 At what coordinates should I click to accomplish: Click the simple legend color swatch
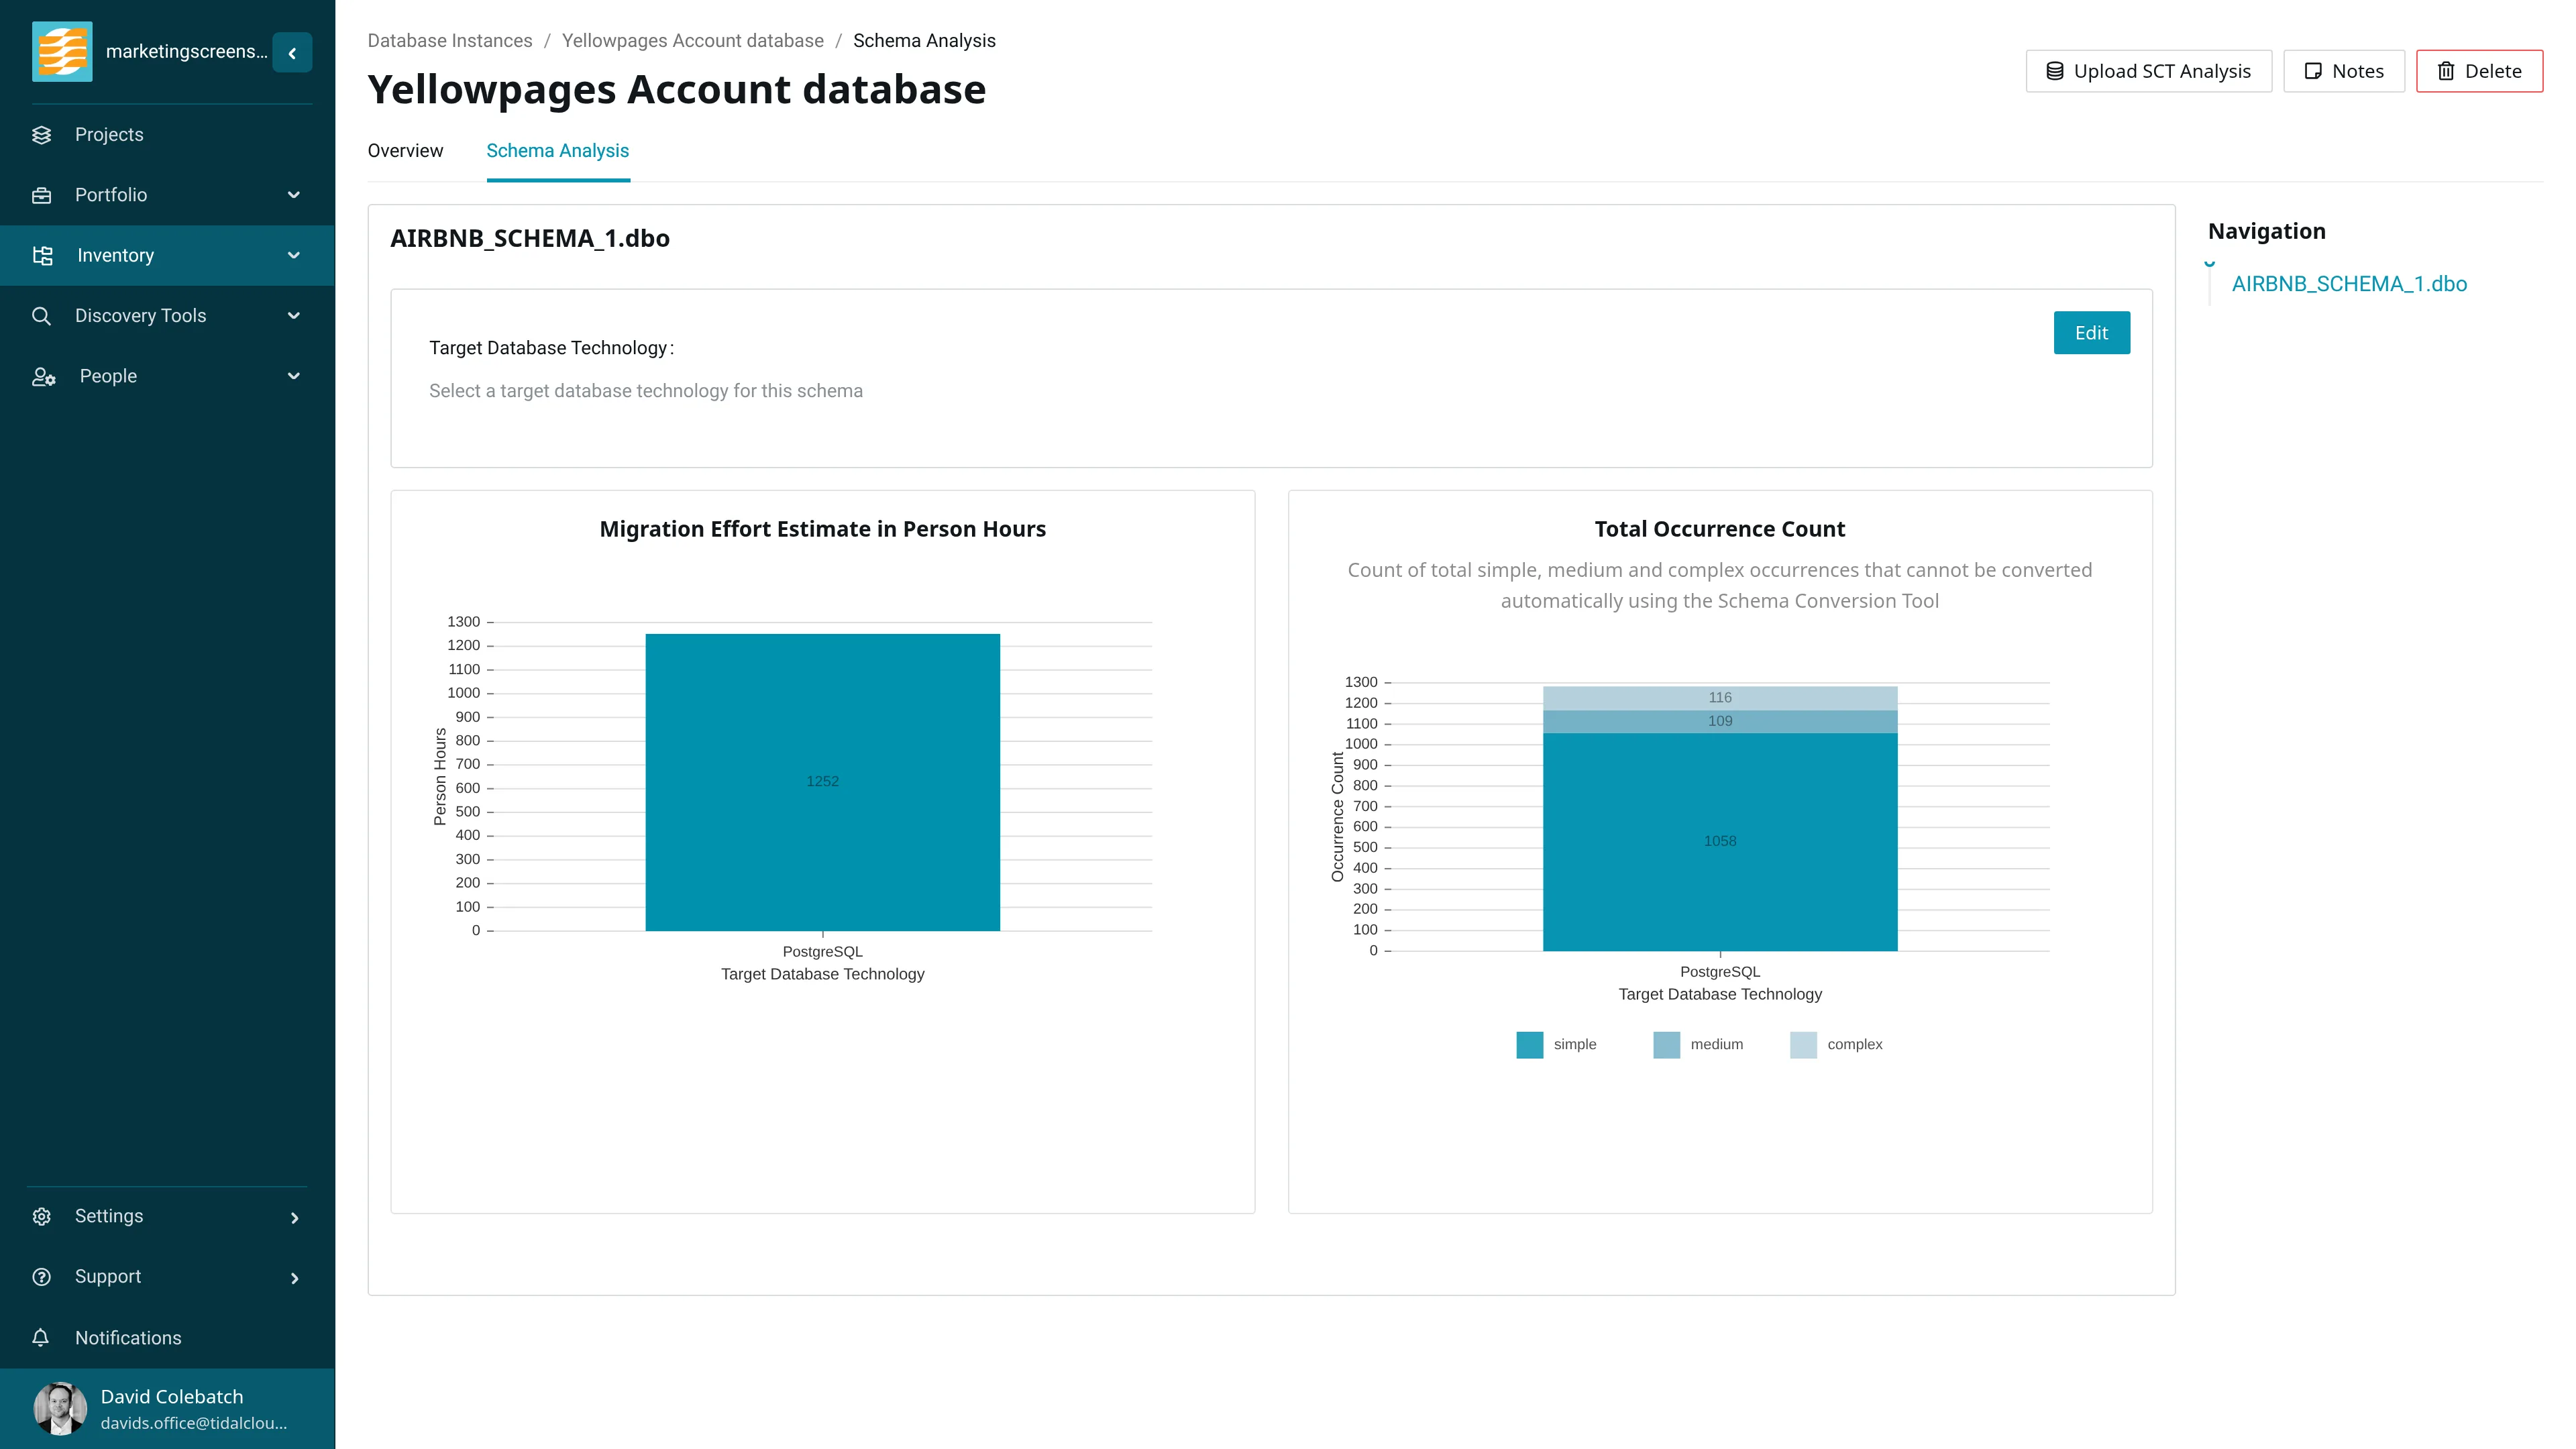point(1529,1045)
